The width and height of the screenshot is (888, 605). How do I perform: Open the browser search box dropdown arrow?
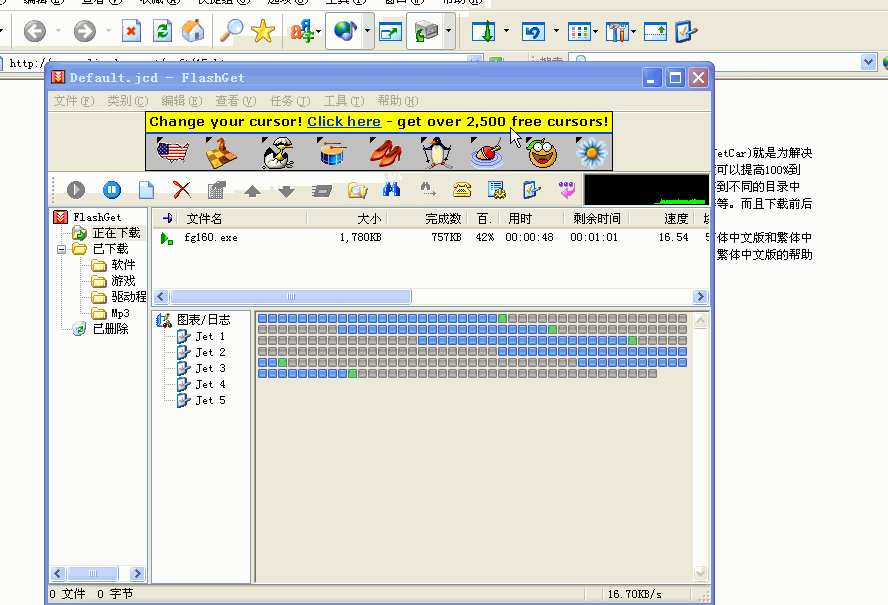[x=868, y=61]
